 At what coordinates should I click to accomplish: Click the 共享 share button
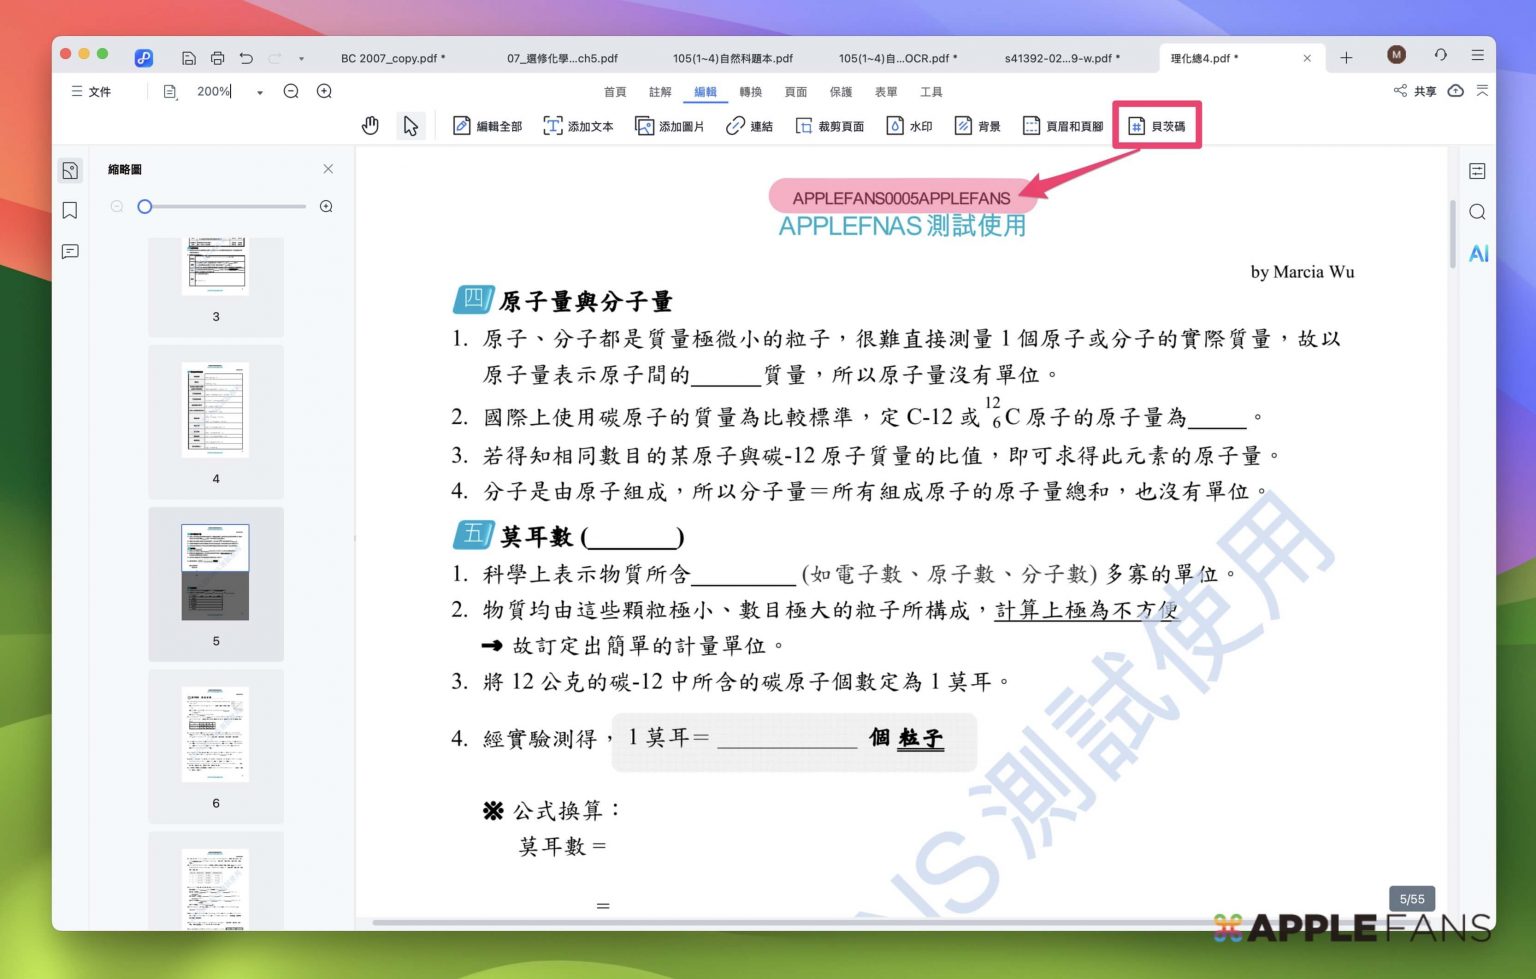point(1415,91)
